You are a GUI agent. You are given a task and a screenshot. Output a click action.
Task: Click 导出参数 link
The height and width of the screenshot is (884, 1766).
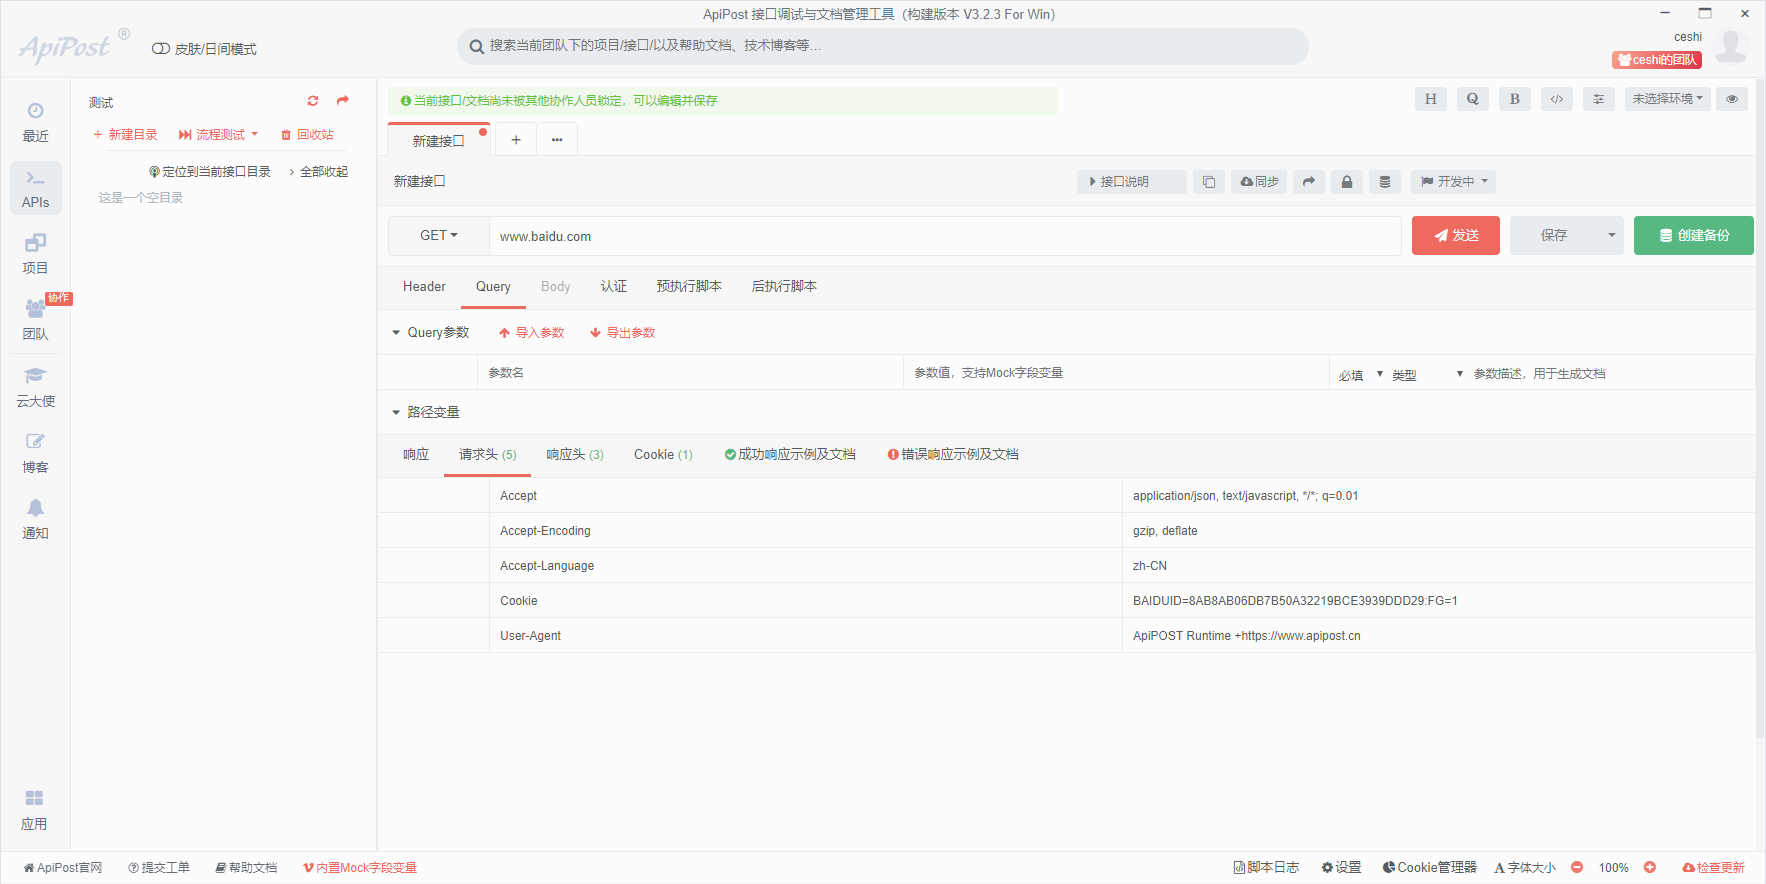coord(622,333)
